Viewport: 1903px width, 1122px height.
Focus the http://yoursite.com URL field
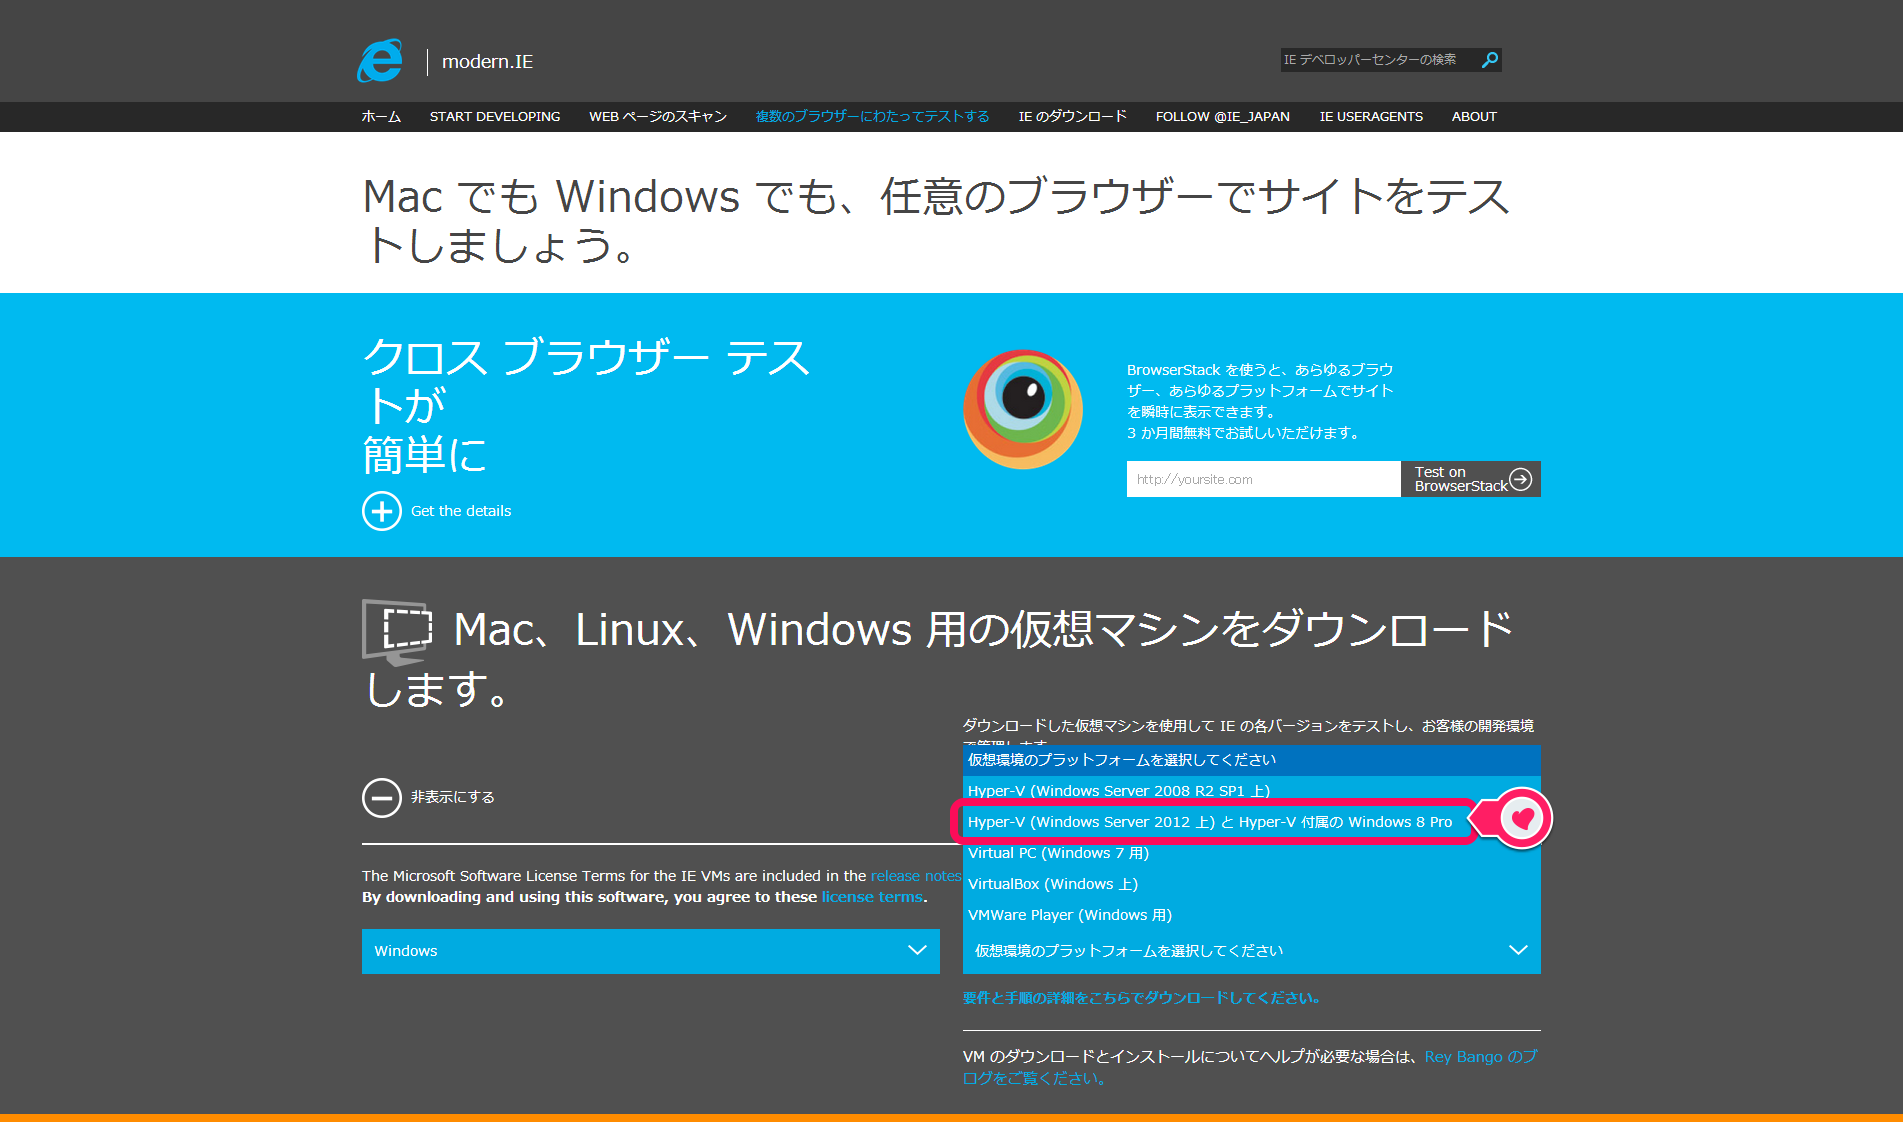(x=1263, y=479)
